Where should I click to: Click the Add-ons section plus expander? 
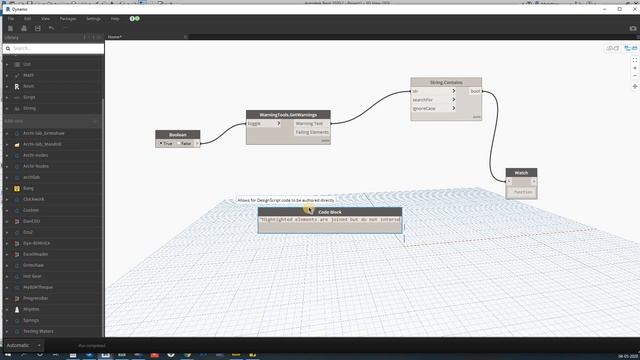pos(95,121)
